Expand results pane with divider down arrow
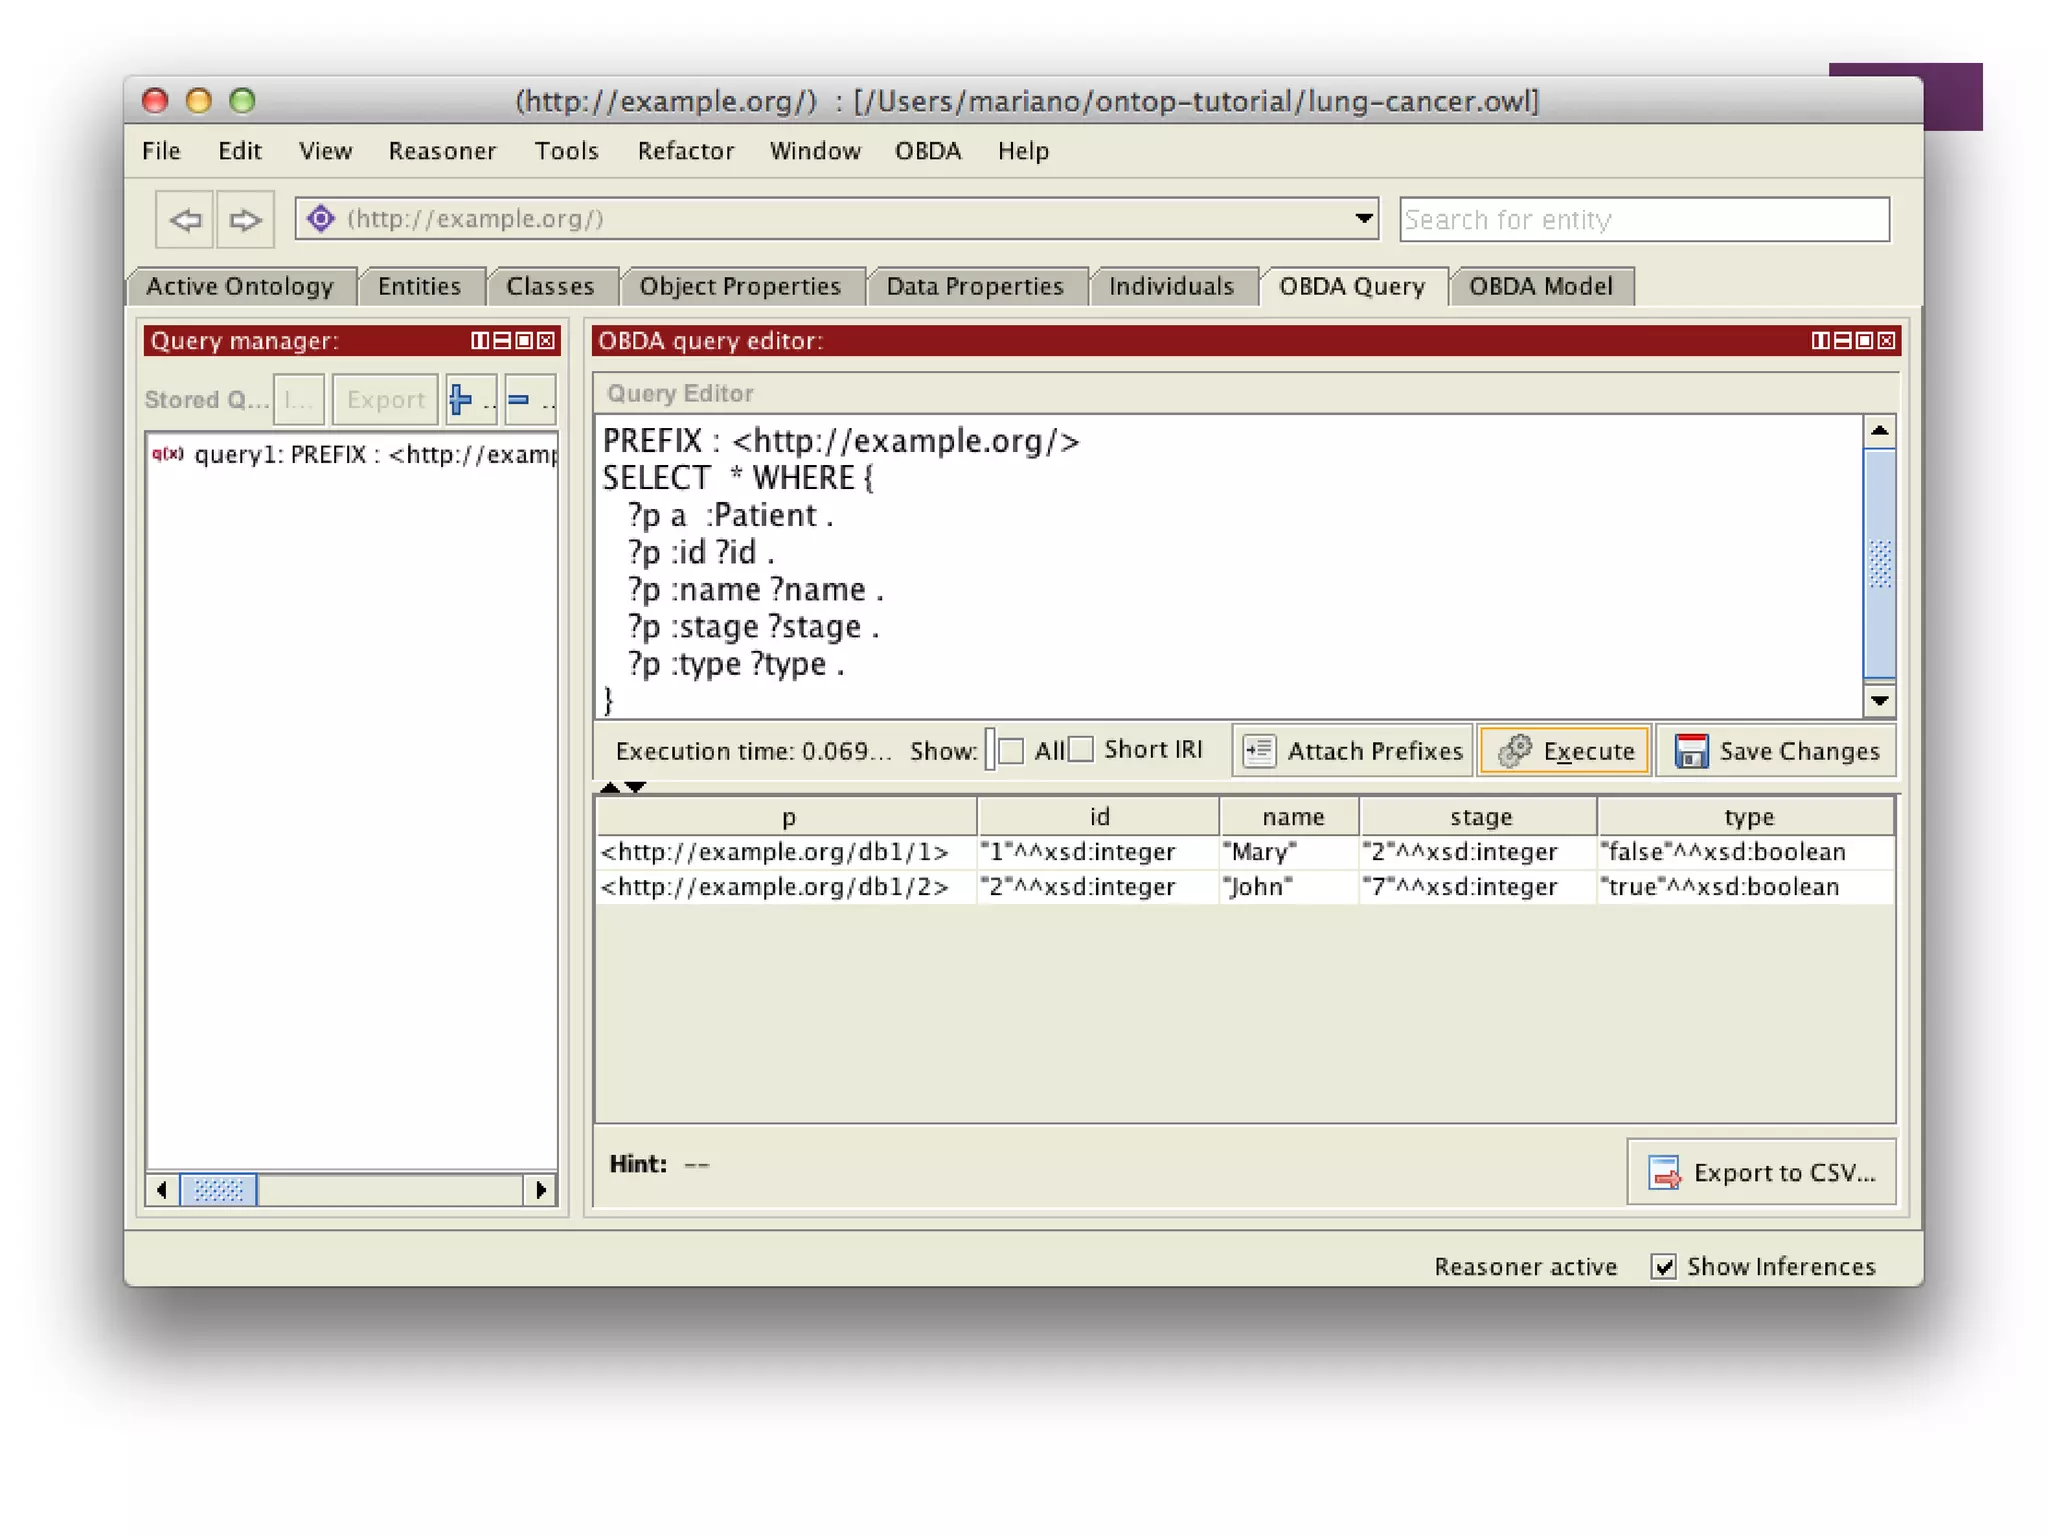The image size is (2048, 1536). point(636,787)
